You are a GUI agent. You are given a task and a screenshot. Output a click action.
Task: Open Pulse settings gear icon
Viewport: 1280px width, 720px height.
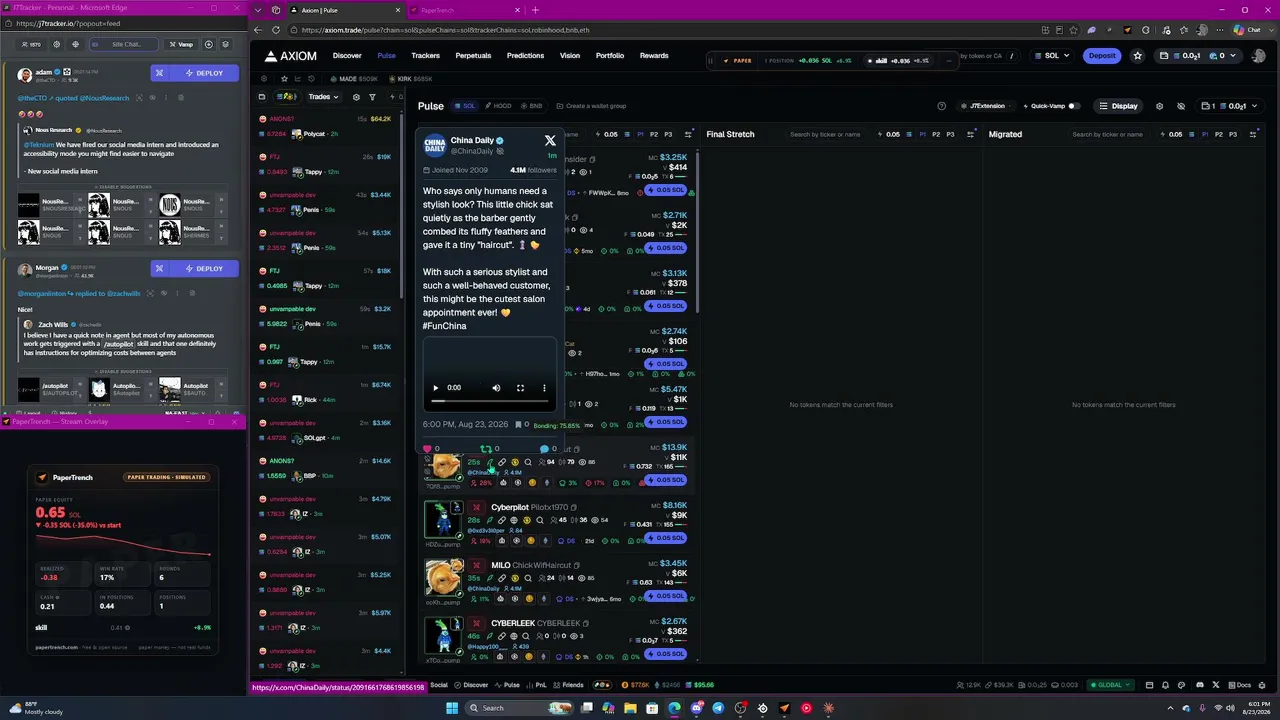point(1159,106)
